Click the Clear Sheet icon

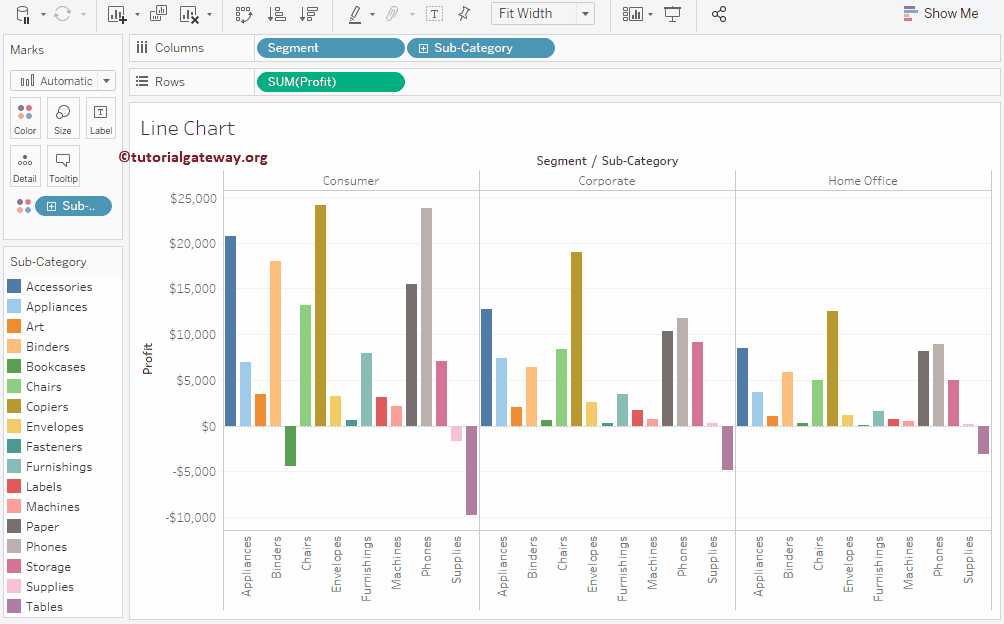click(190, 15)
